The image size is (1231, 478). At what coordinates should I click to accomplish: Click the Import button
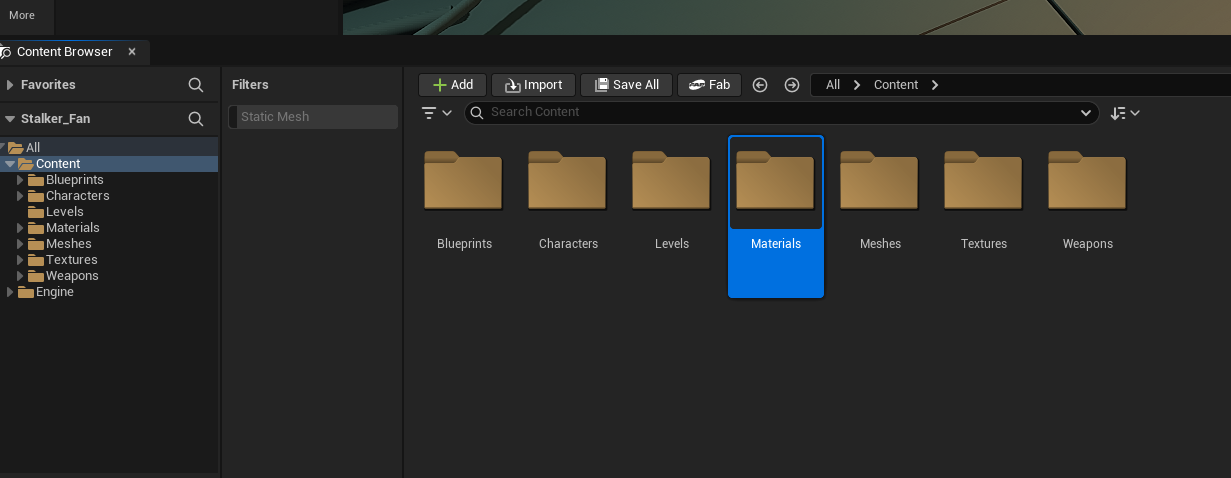click(533, 85)
